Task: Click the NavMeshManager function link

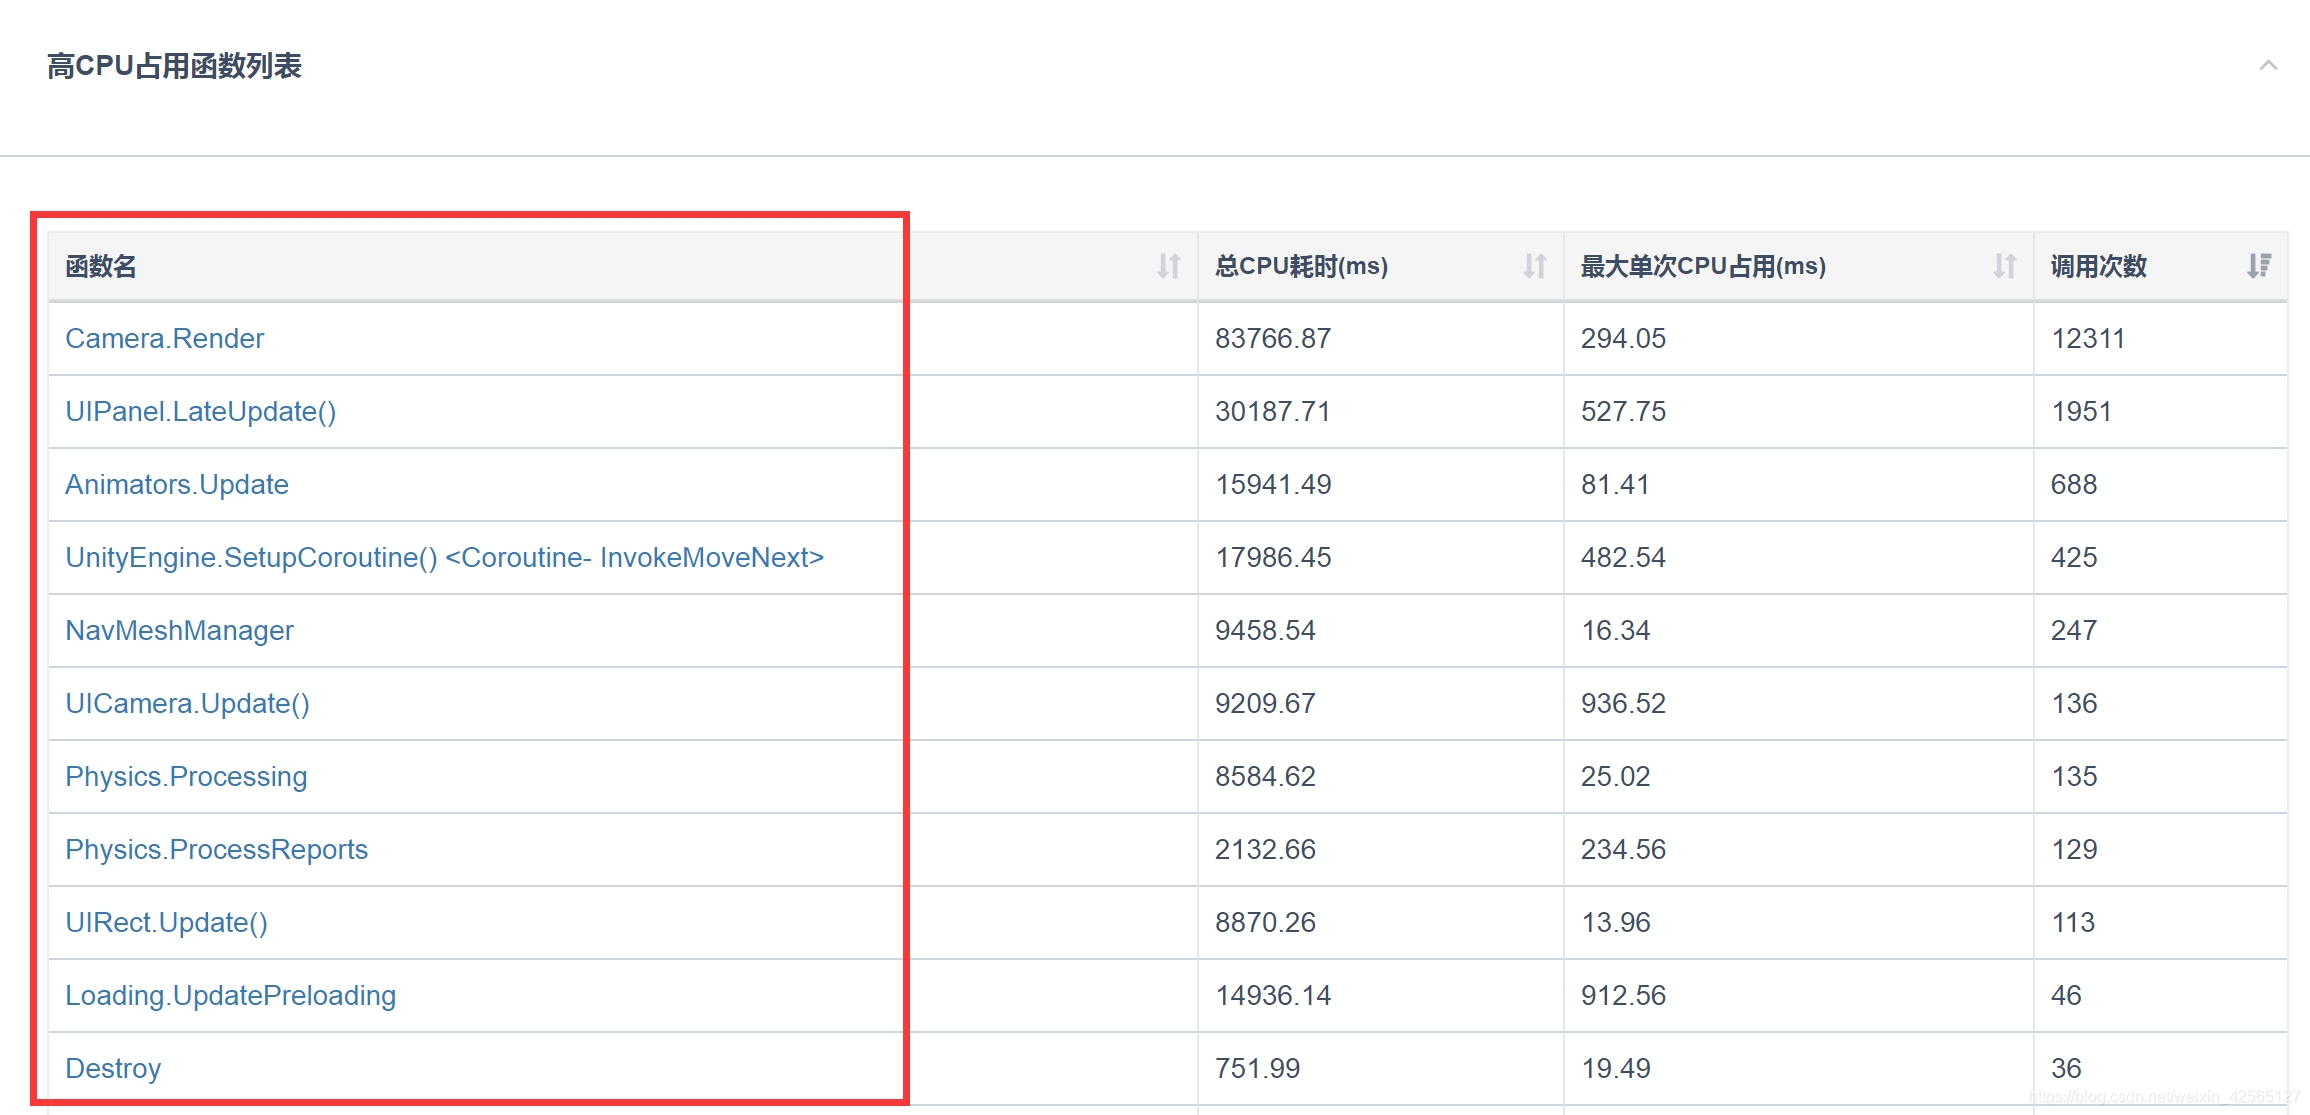Action: [180, 630]
